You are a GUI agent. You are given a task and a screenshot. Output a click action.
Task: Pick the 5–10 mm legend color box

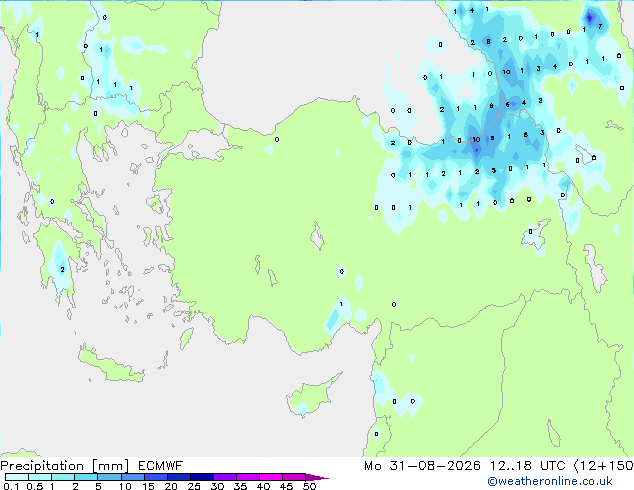[109, 477]
